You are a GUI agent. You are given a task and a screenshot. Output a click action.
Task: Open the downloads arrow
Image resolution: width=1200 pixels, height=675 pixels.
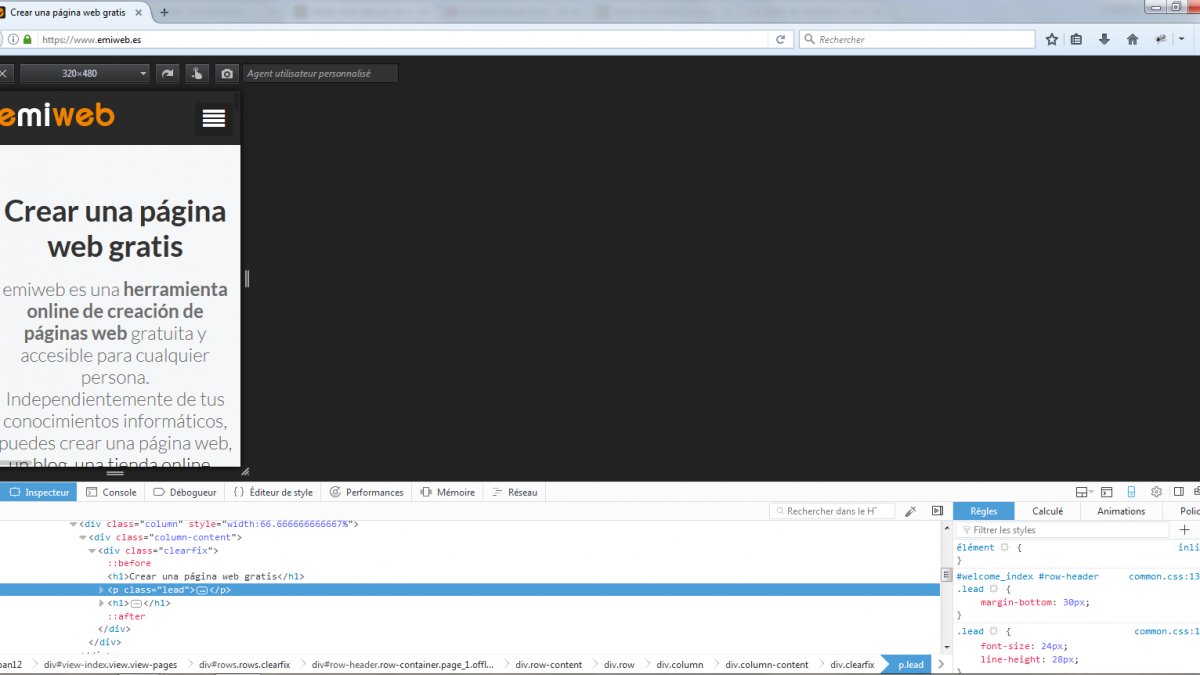click(1105, 39)
